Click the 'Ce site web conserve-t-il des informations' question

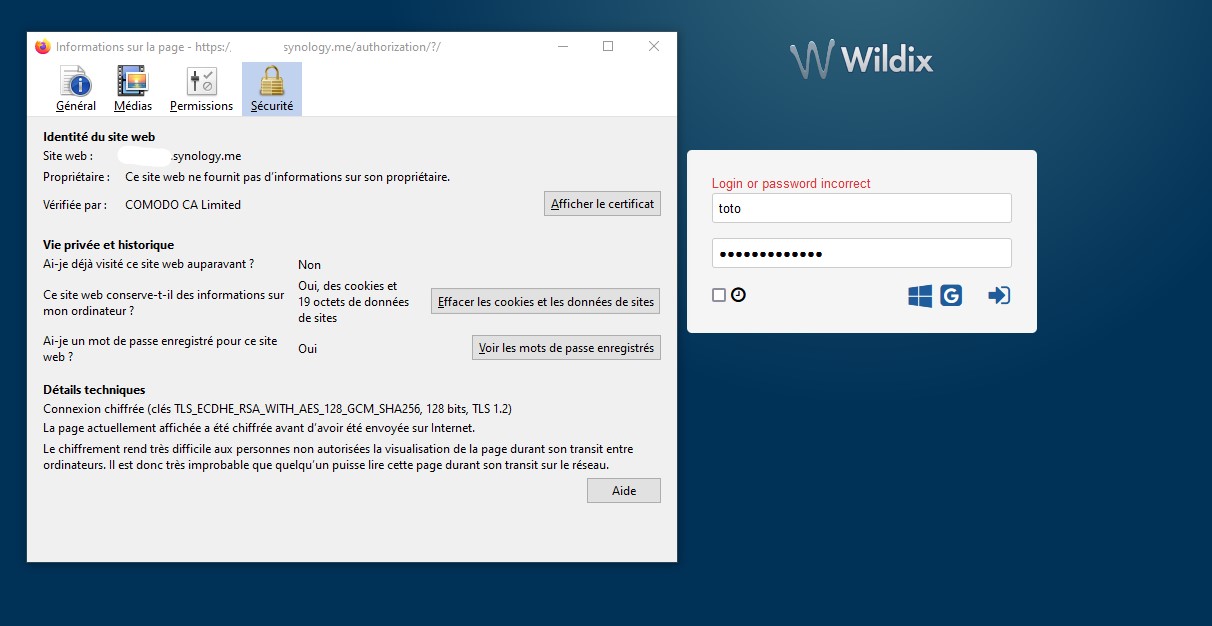pos(164,303)
